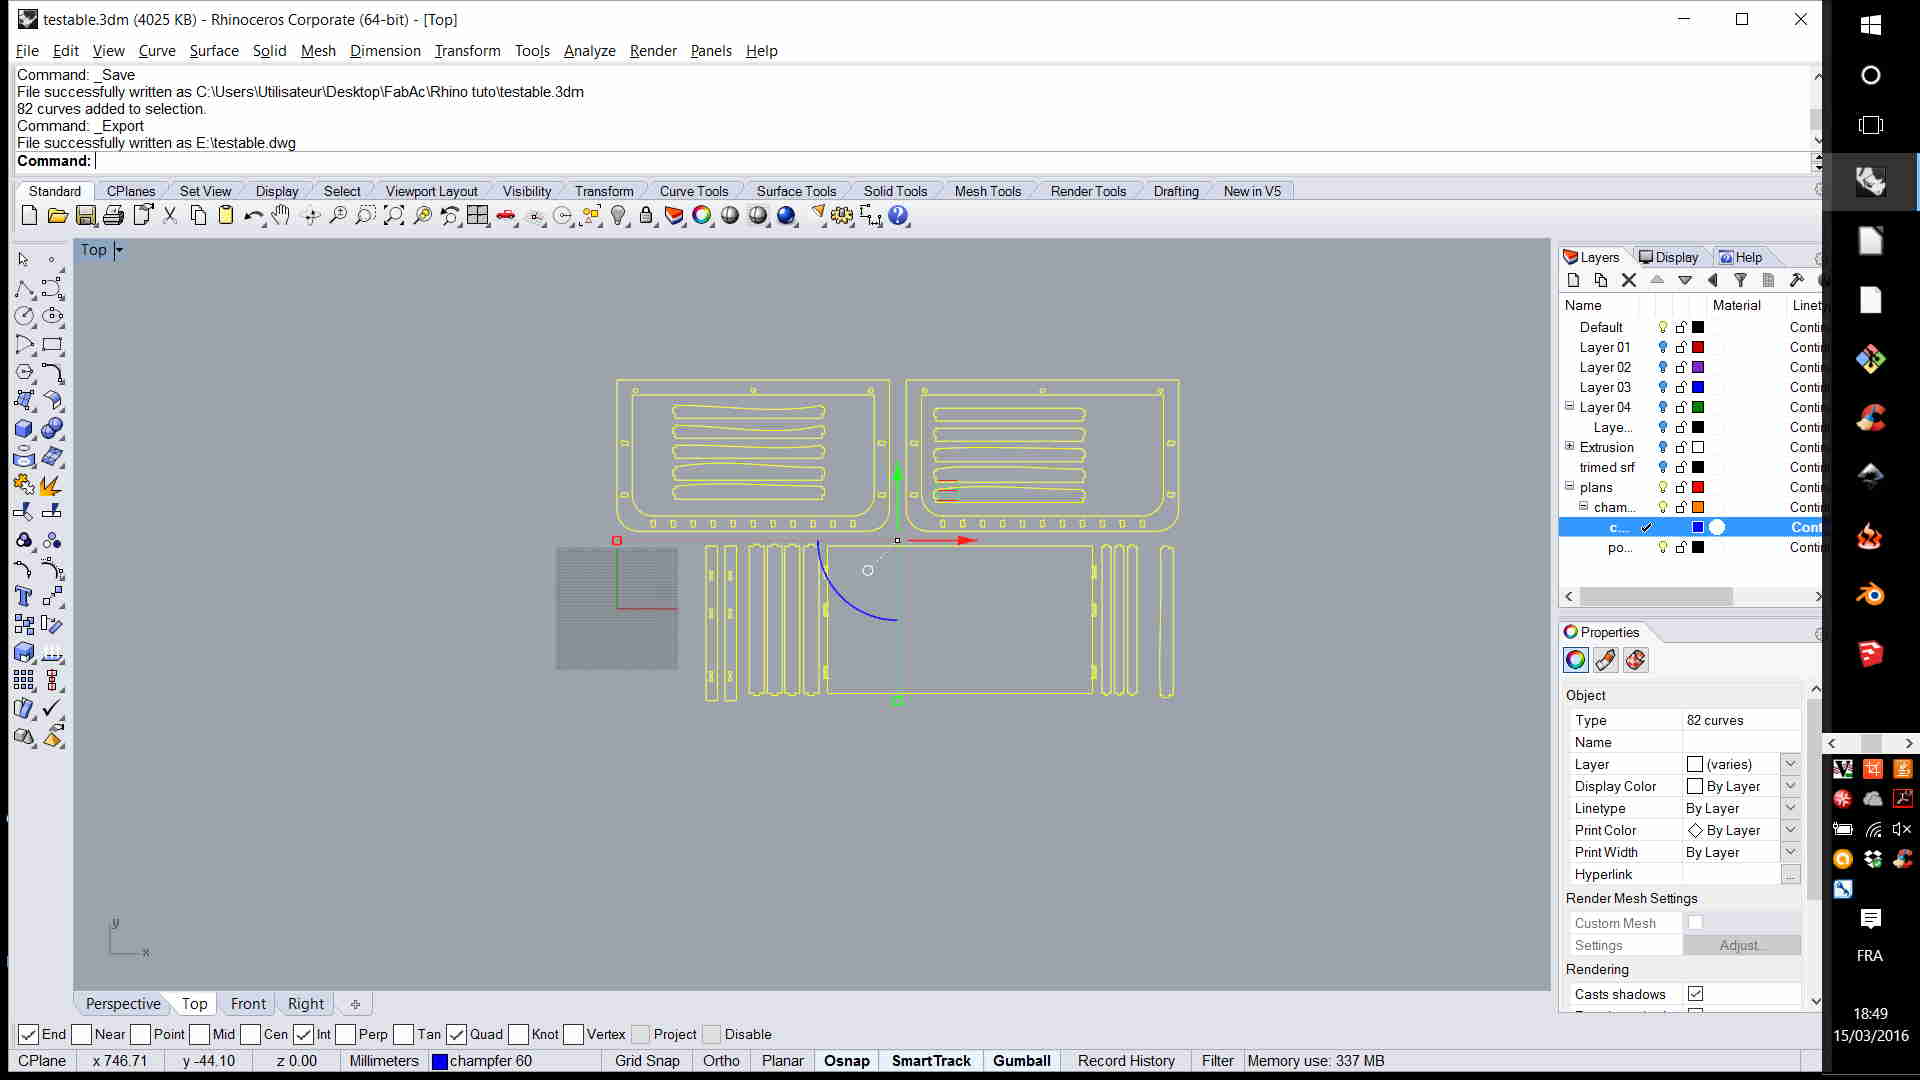Click the layer filter funnel icon

pos(1740,281)
